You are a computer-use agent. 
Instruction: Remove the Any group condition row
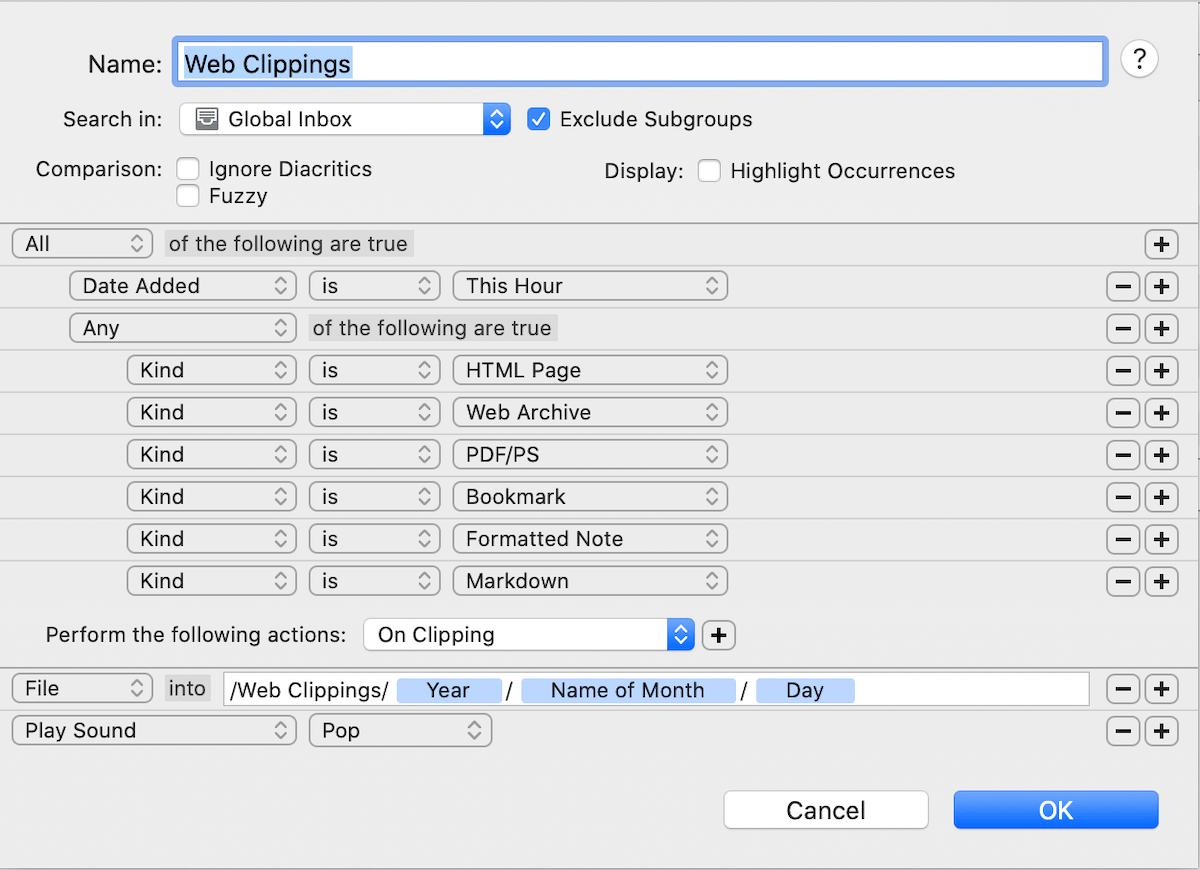[1122, 328]
